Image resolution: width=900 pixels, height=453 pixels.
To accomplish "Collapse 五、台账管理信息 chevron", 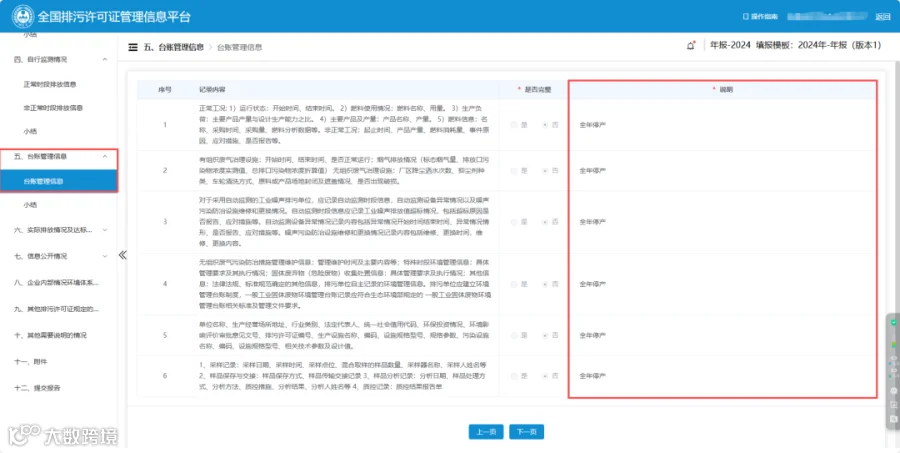I will [x=104, y=156].
